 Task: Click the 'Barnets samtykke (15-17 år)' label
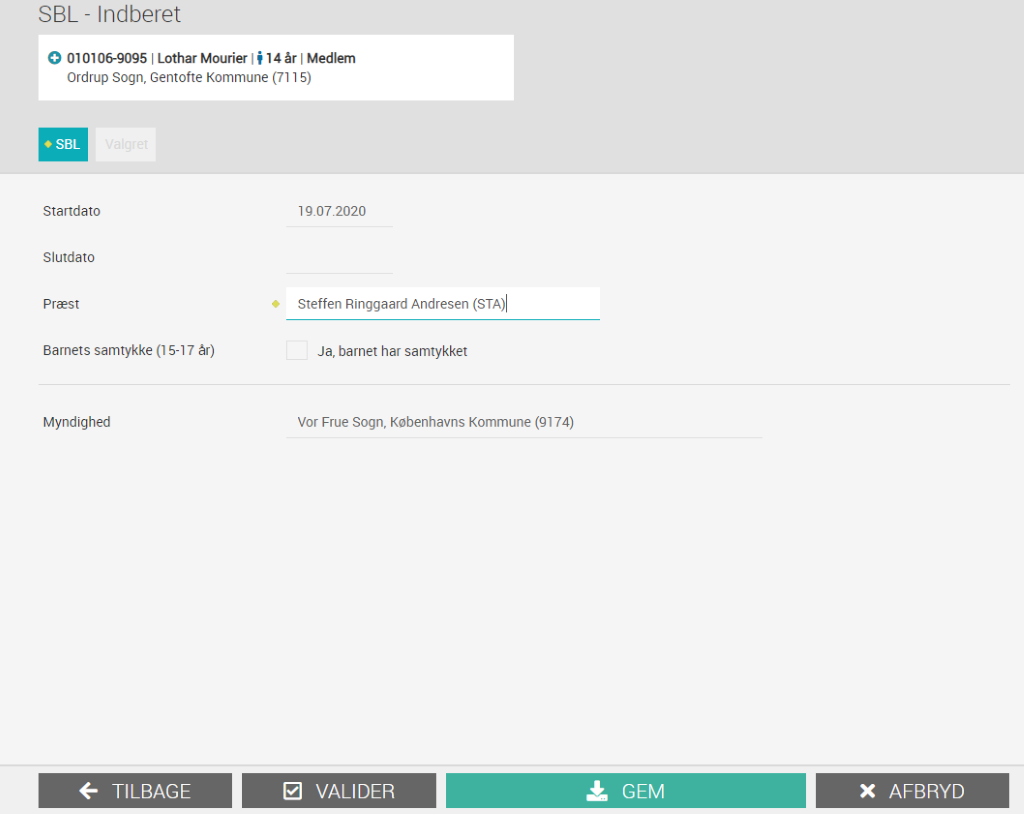[x=129, y=350]
